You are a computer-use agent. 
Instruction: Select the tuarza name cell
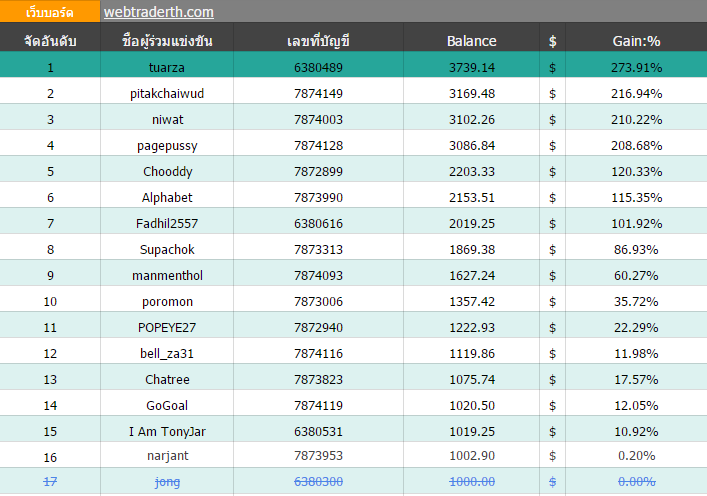167,67
